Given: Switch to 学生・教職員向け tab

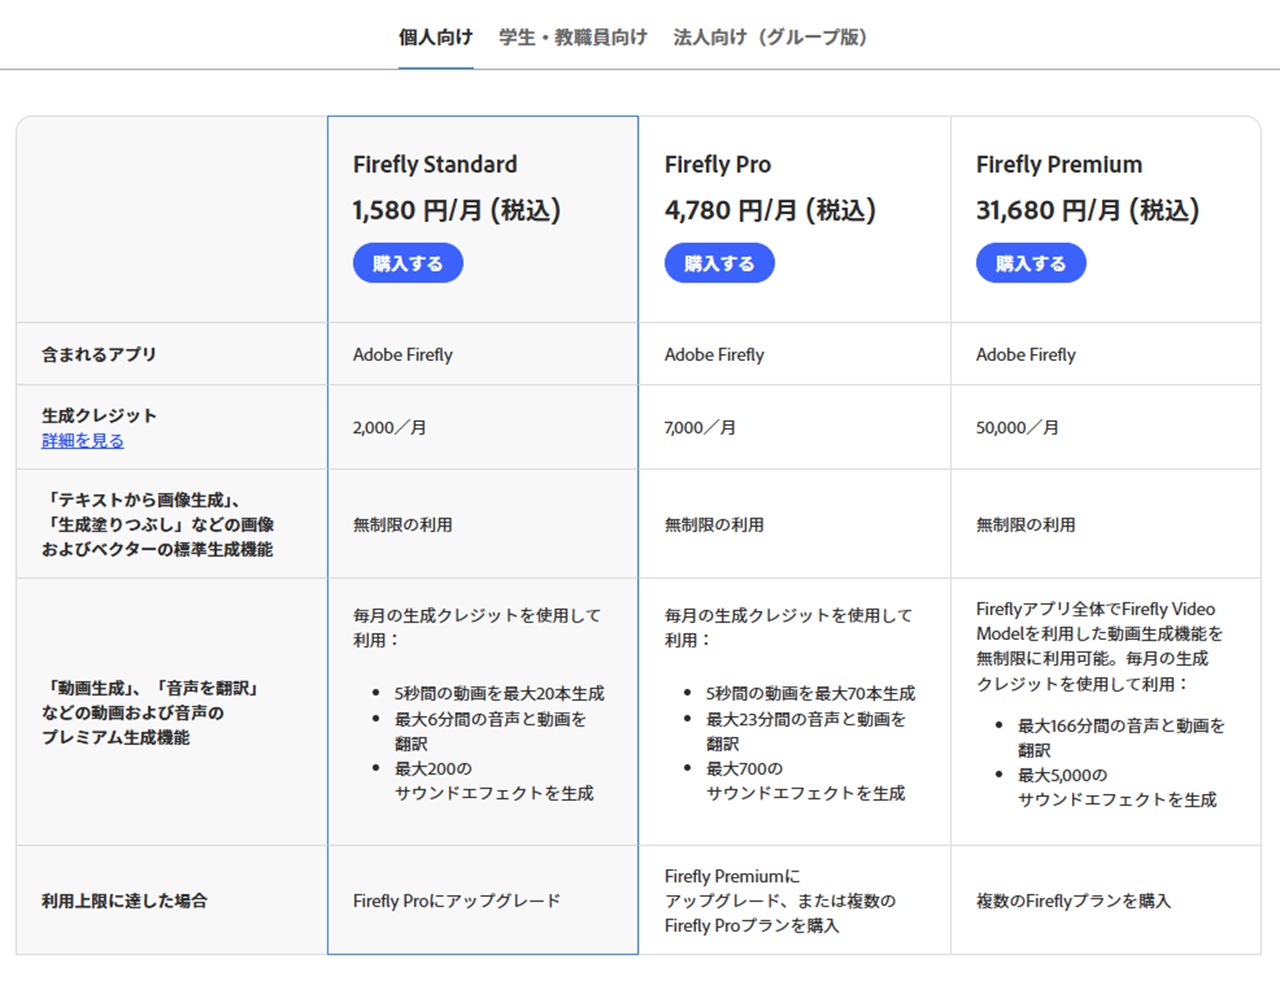Looking at the screenshot, I should click(573, 37).
